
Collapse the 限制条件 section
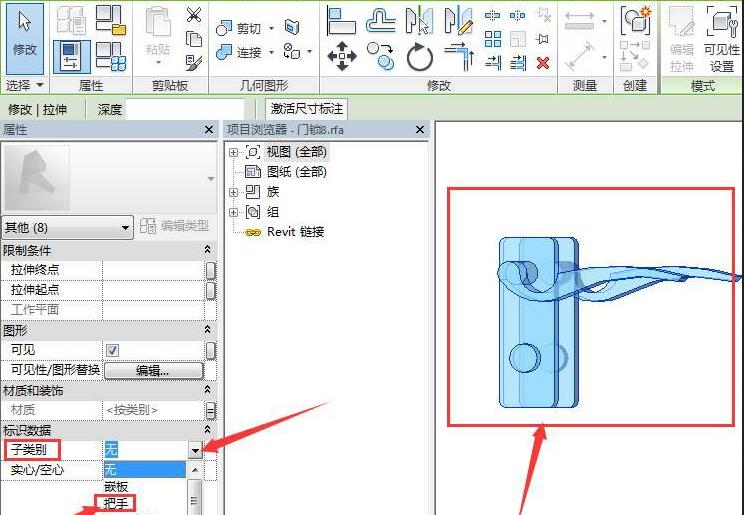click(x=207, y=249)
